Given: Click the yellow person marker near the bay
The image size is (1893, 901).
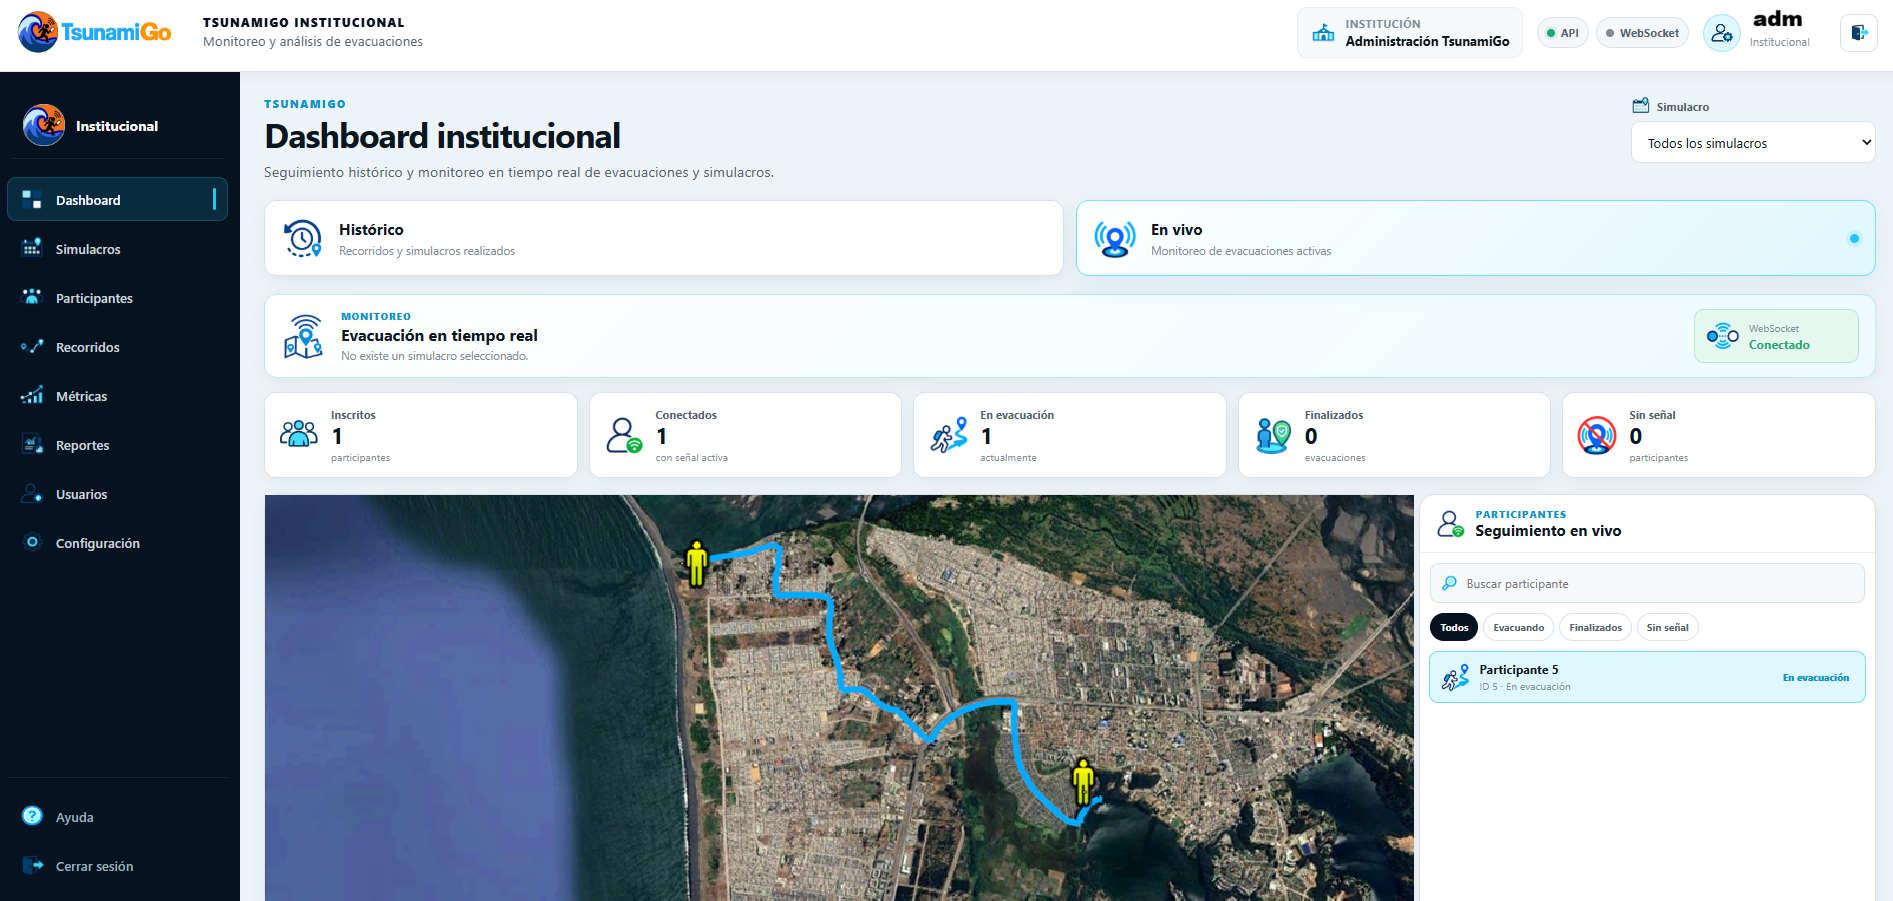Looking at the screenshot, I should 1083,781.
